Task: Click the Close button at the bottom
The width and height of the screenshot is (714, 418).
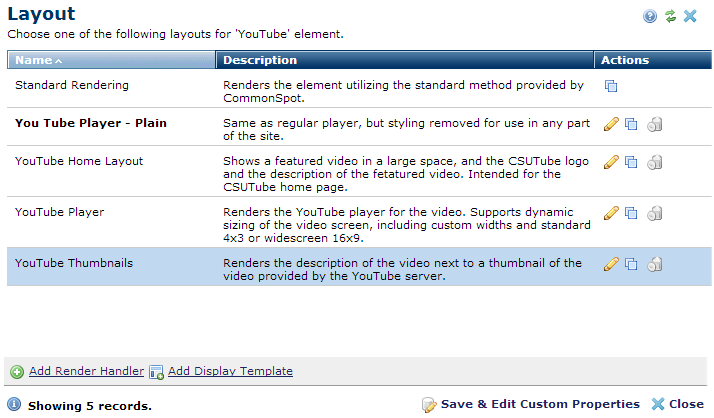Action: (677, 404)
